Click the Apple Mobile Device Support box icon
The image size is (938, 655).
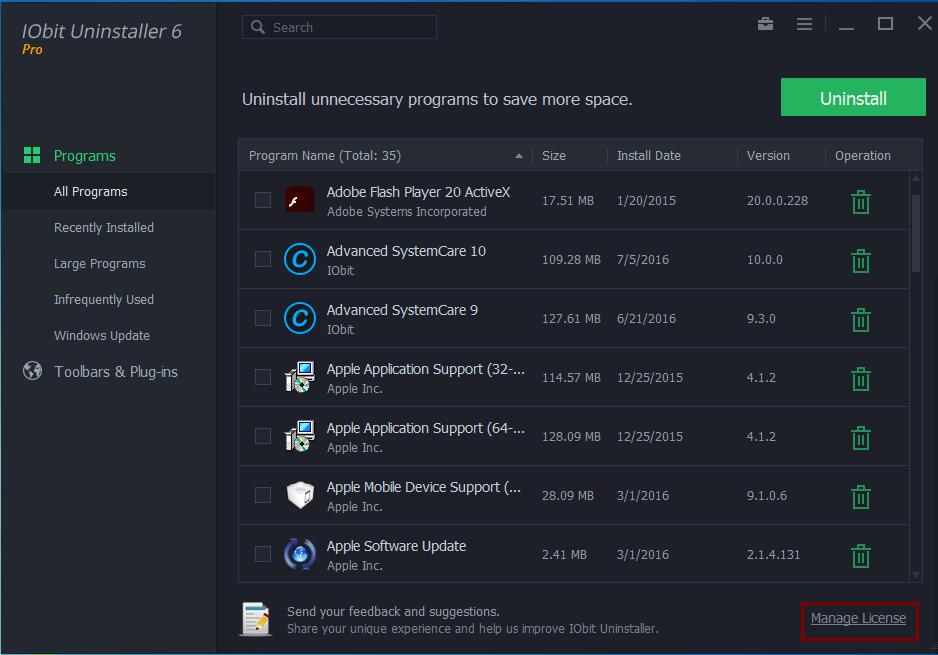pos(300,495)
